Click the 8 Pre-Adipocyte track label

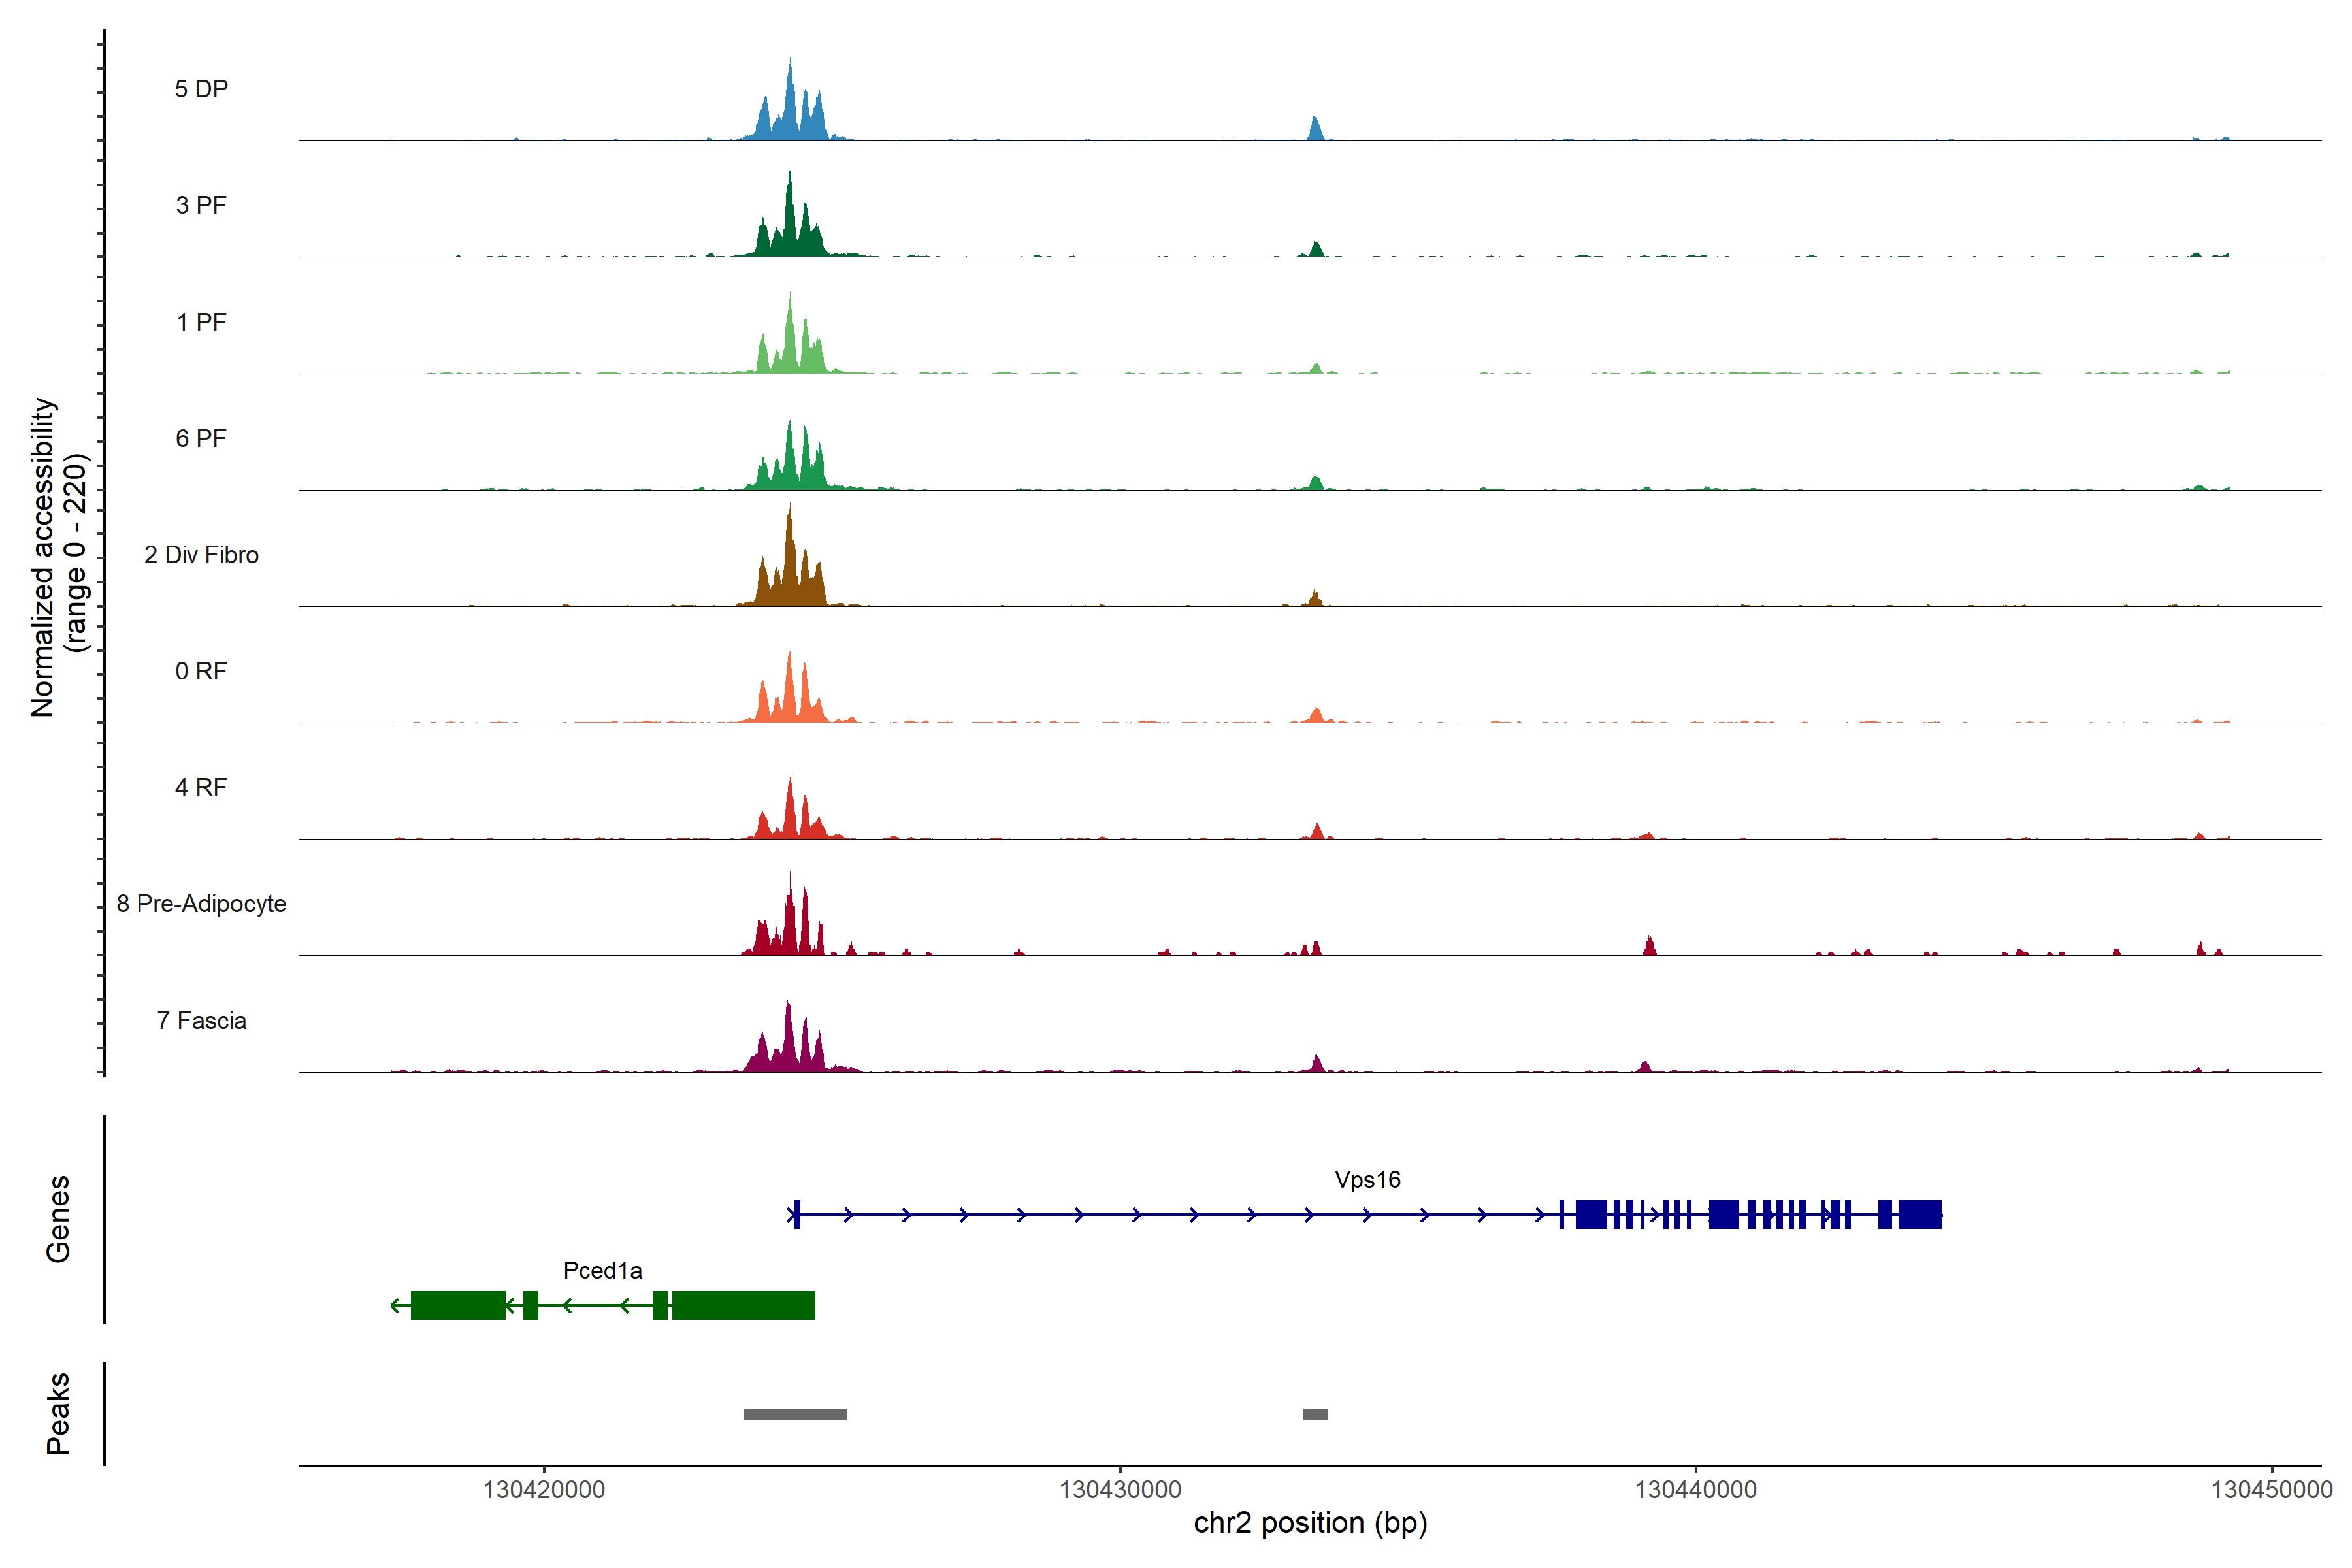click(201, 904)
